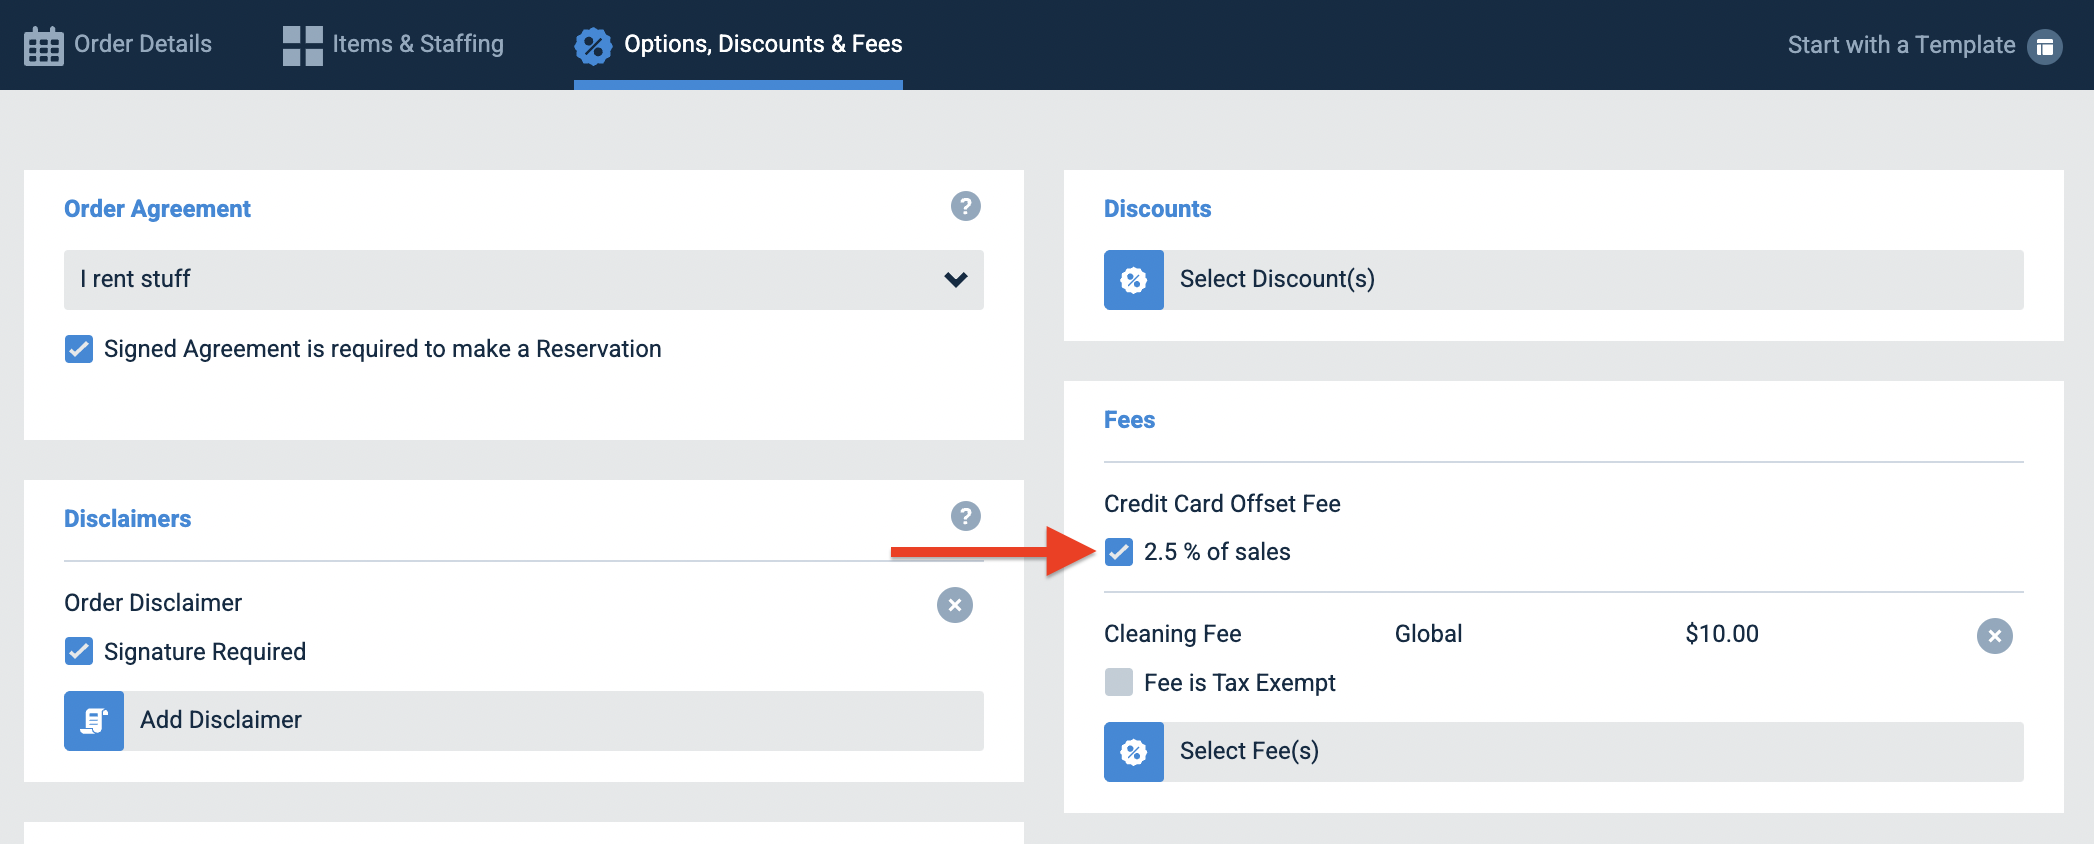Click the Start with a Template link
The height and width of the screenshot is (844, 2094).
[x=1925, y=46]
